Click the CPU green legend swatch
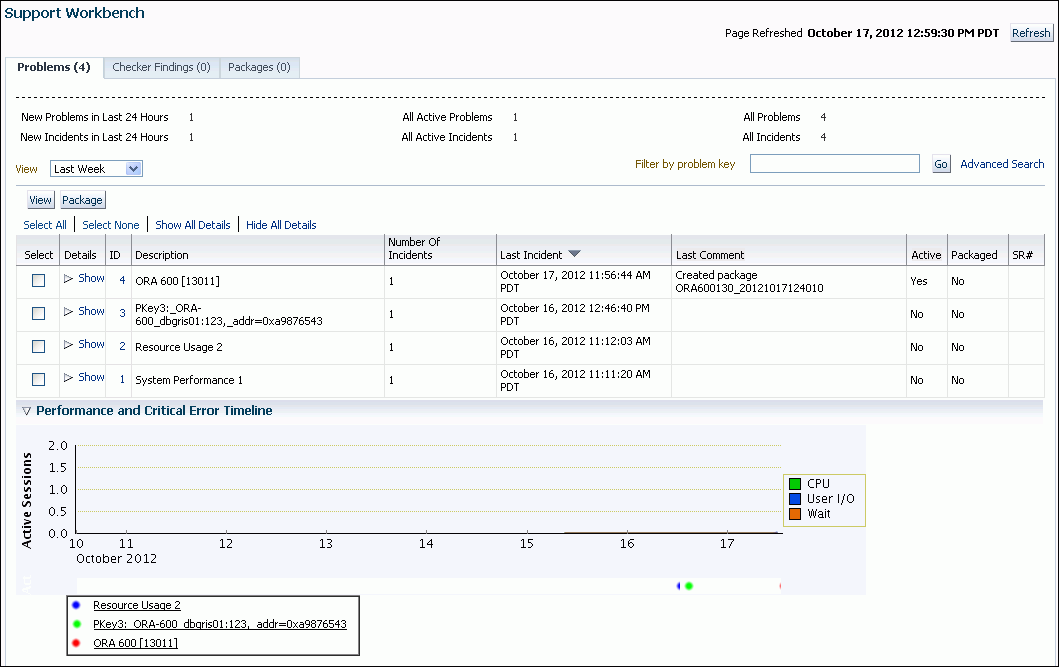1059x667 pixels. point(794,484)
